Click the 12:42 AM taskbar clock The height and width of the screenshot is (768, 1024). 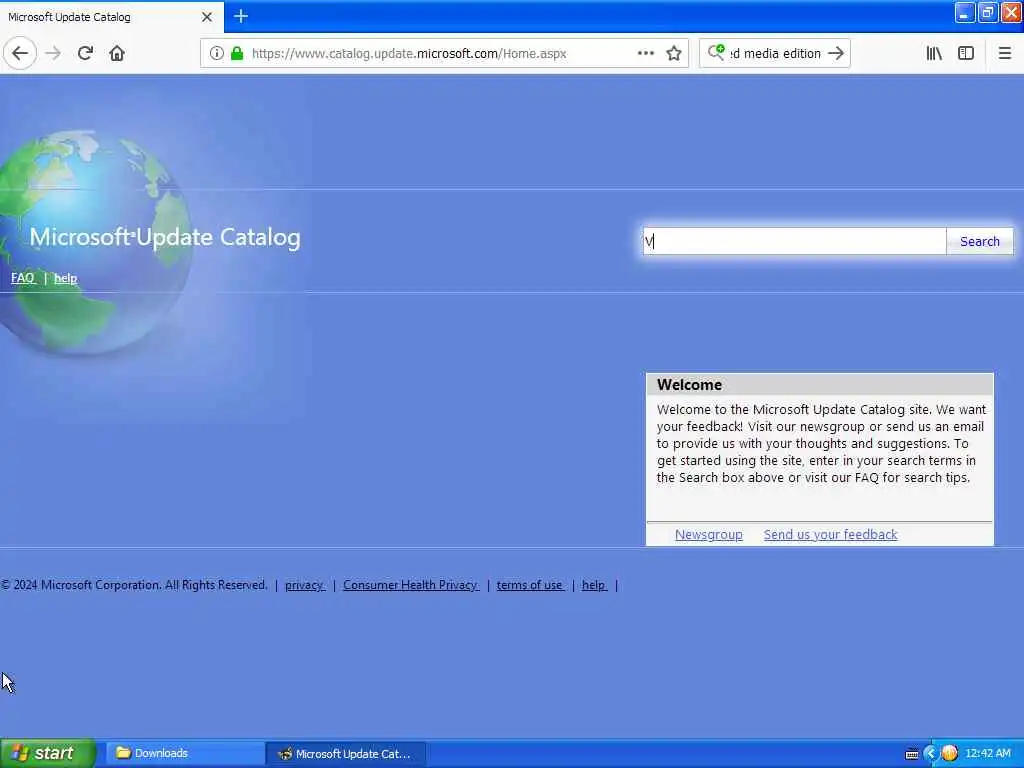click(x=988, y=754)
